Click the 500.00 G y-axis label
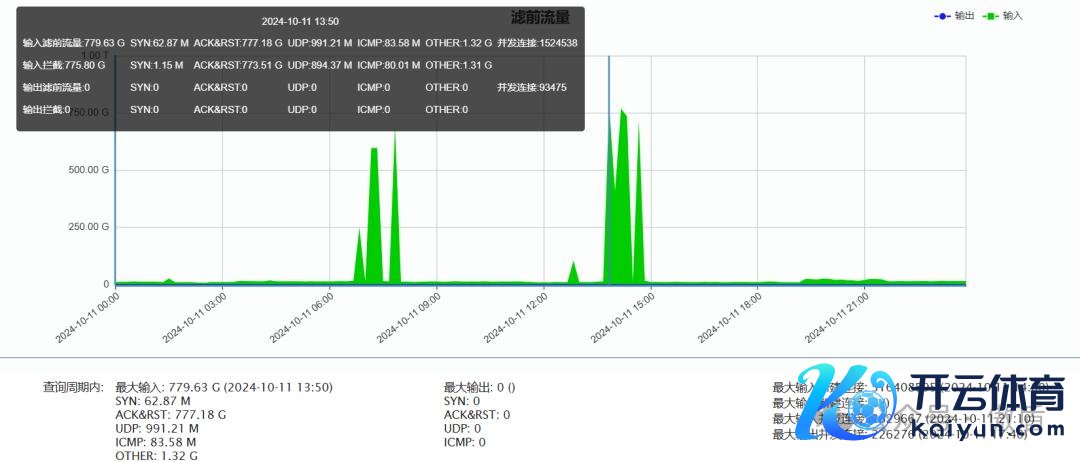Screen dimensions: 1080x462 89,170
